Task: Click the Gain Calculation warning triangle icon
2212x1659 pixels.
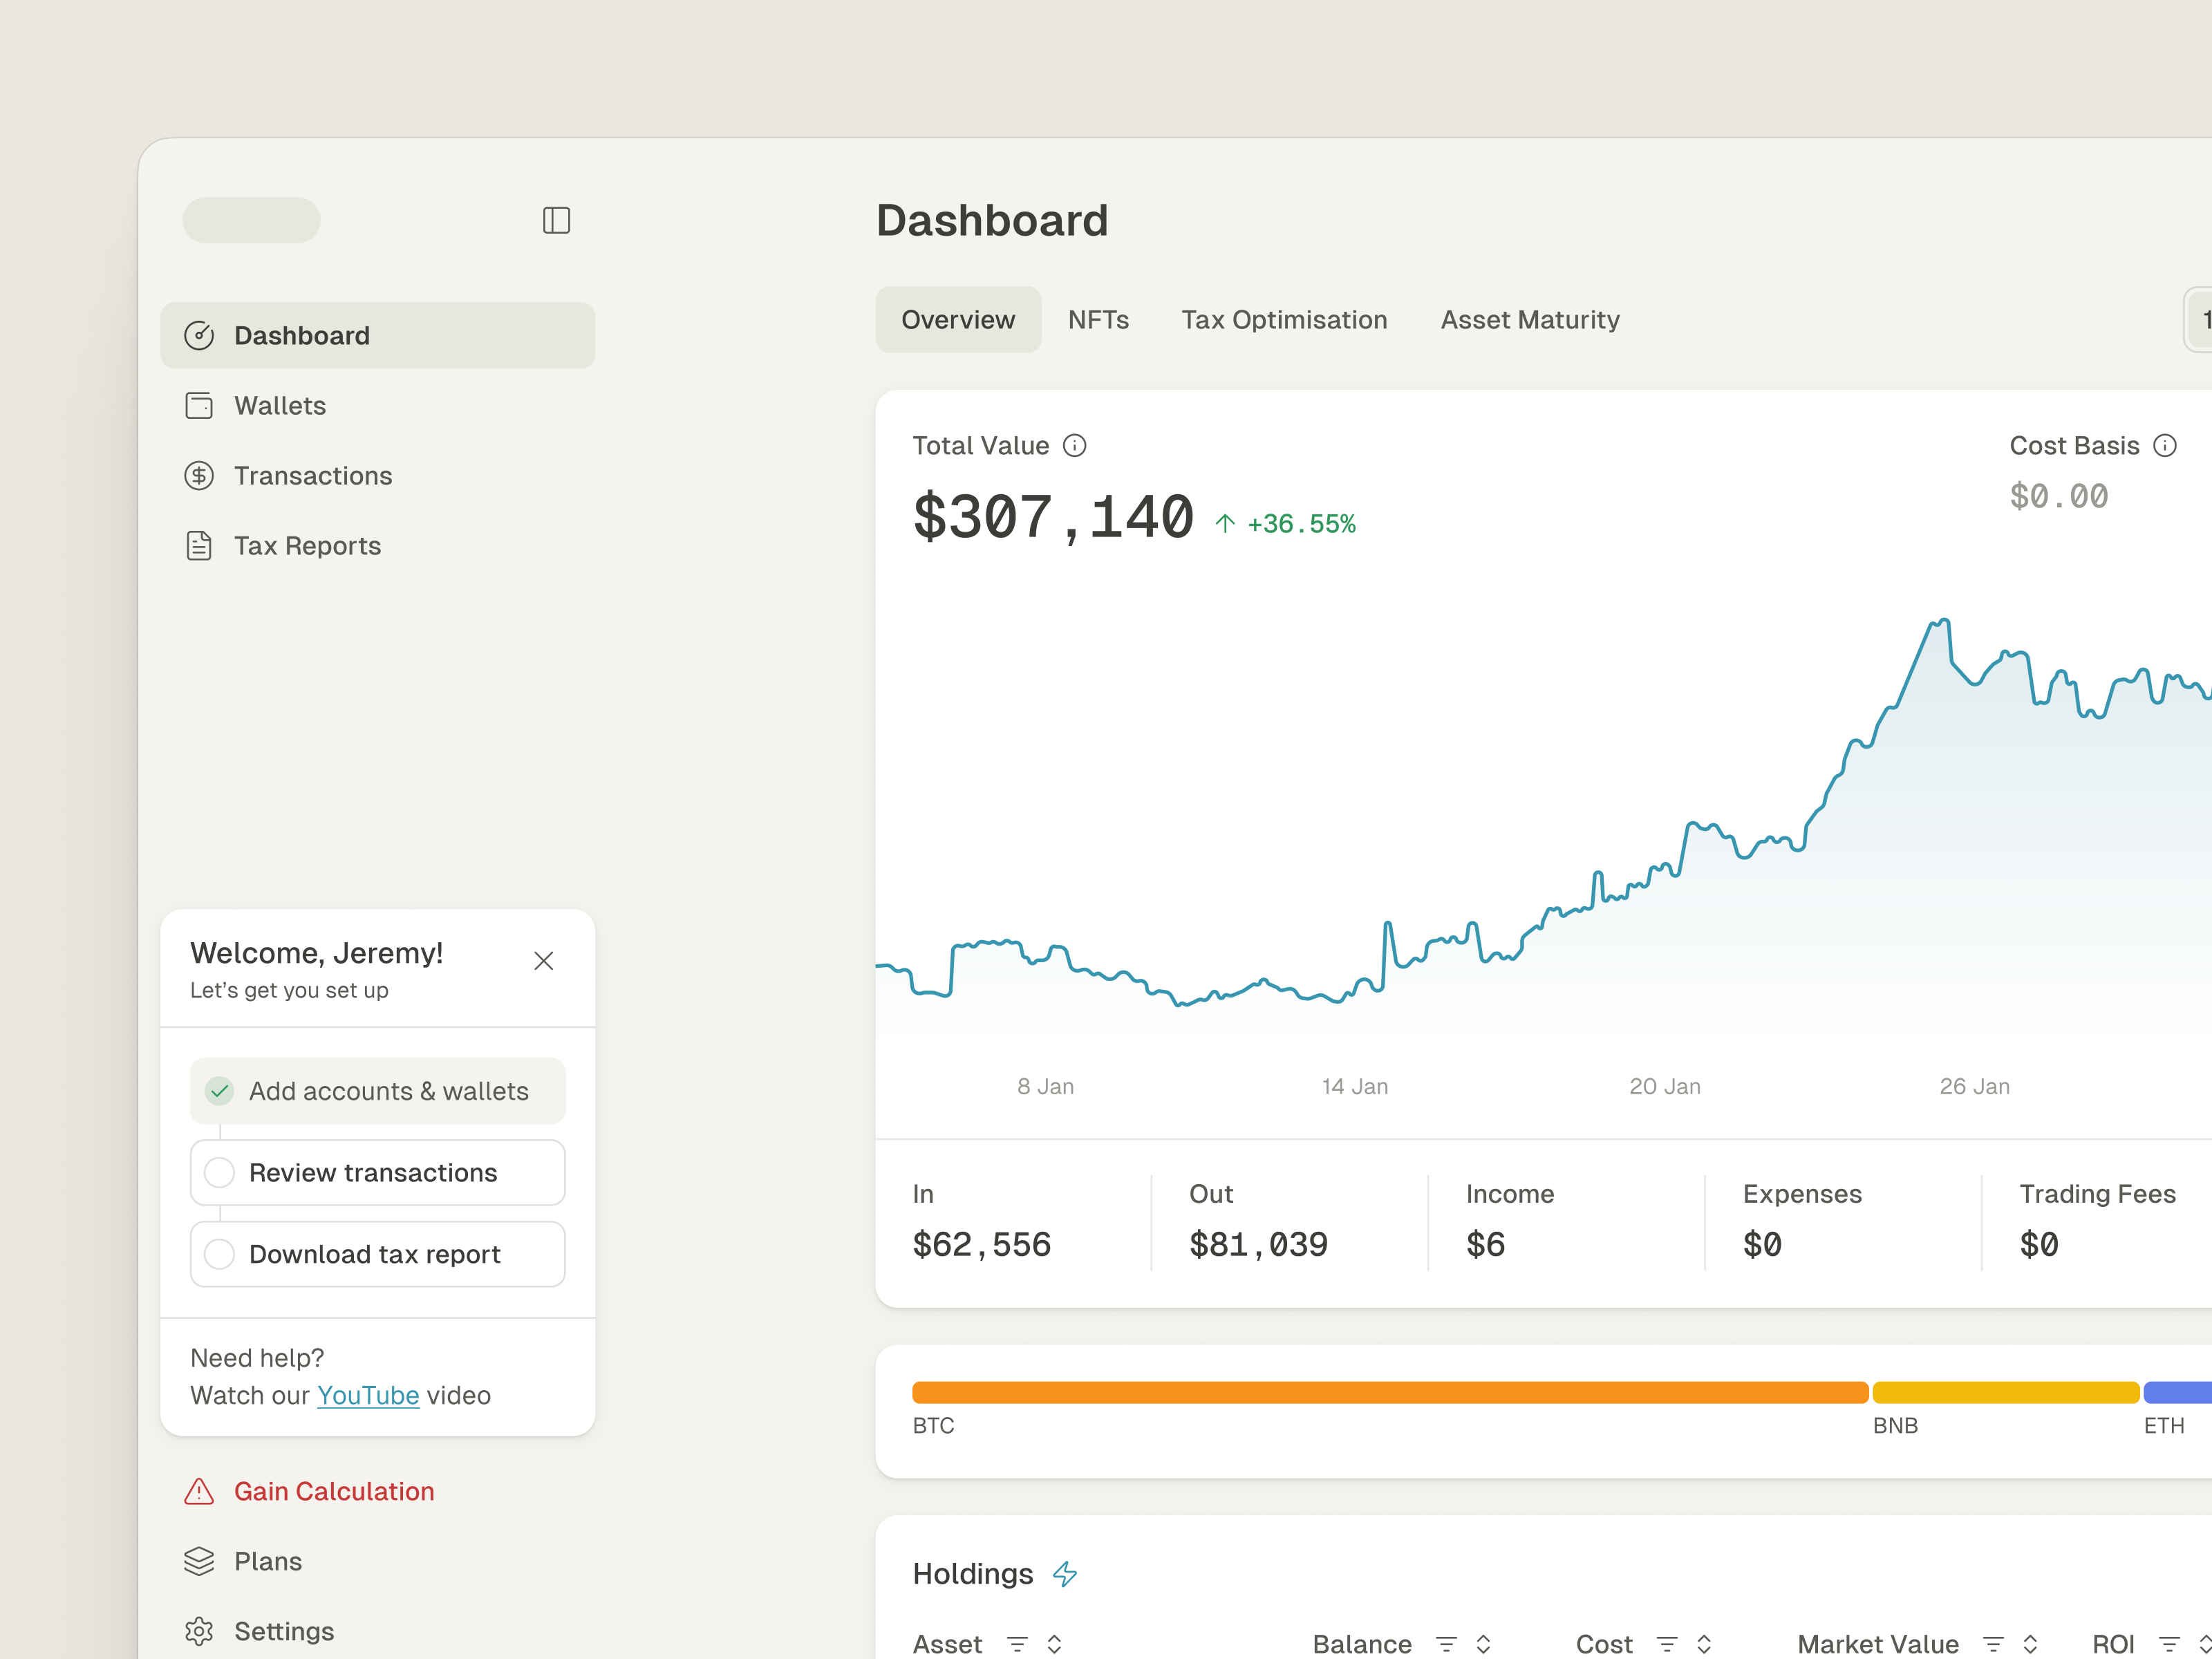Action: (199, 1491)
